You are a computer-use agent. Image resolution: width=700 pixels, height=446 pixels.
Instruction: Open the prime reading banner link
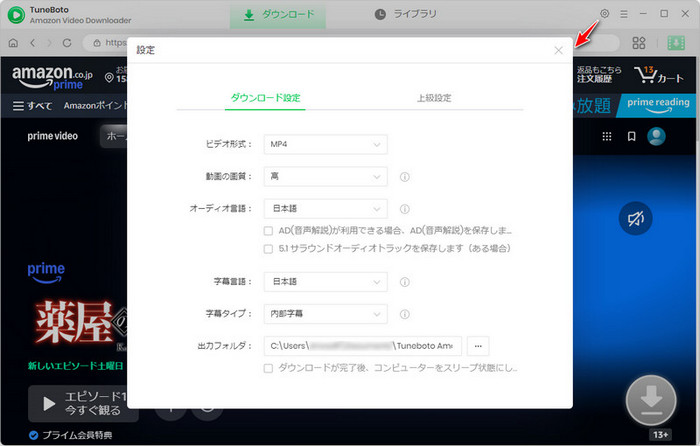coord(658,105)
